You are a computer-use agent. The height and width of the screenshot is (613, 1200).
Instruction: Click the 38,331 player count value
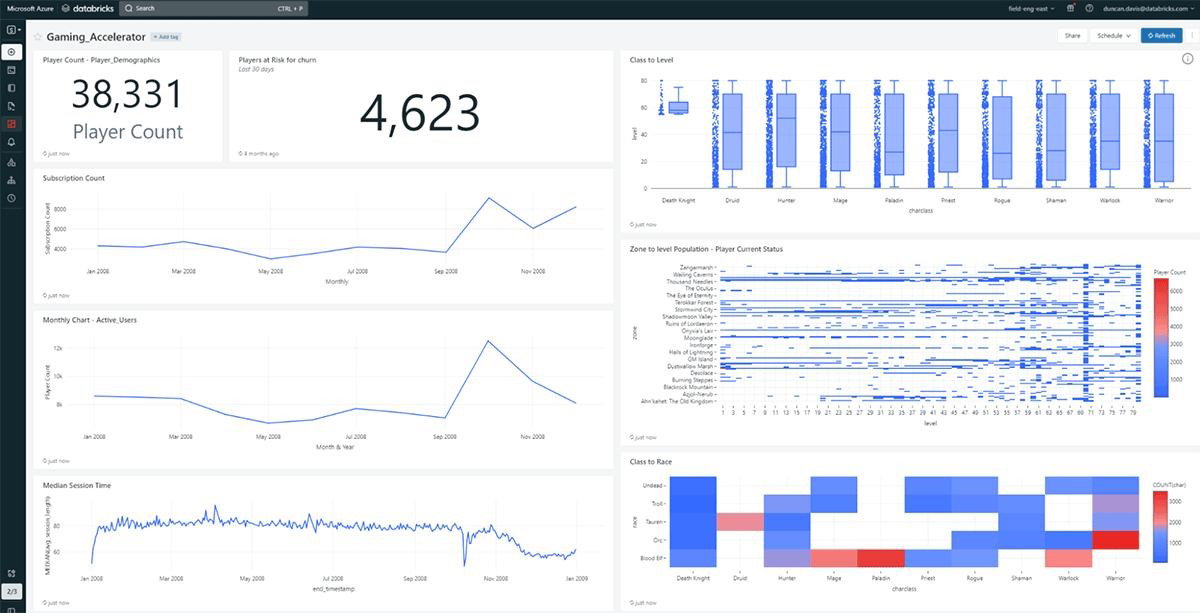(x=127, y=95)
